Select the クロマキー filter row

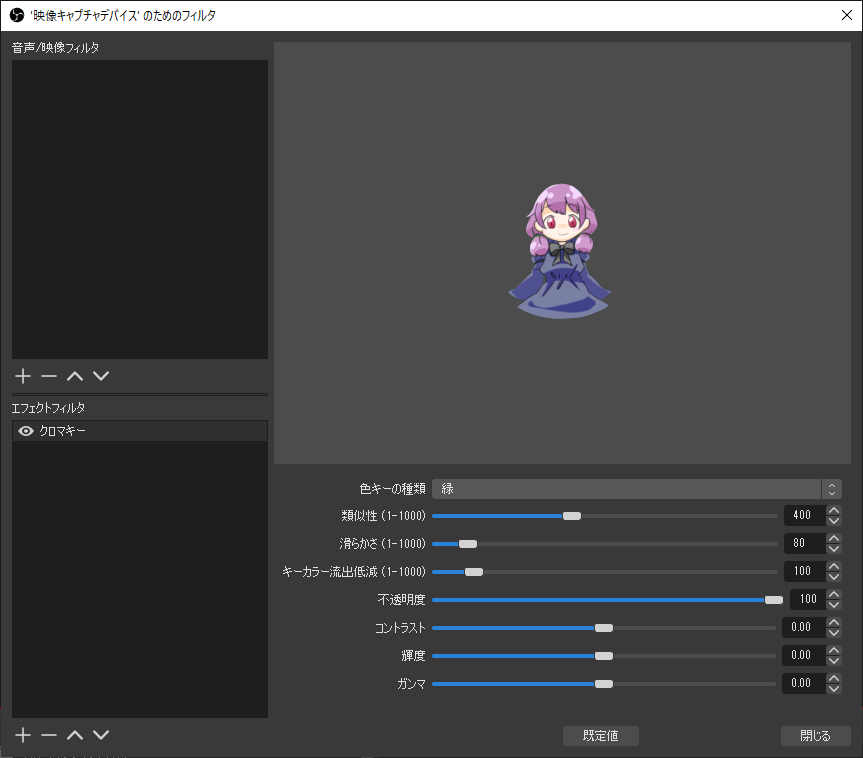[140, 431]
